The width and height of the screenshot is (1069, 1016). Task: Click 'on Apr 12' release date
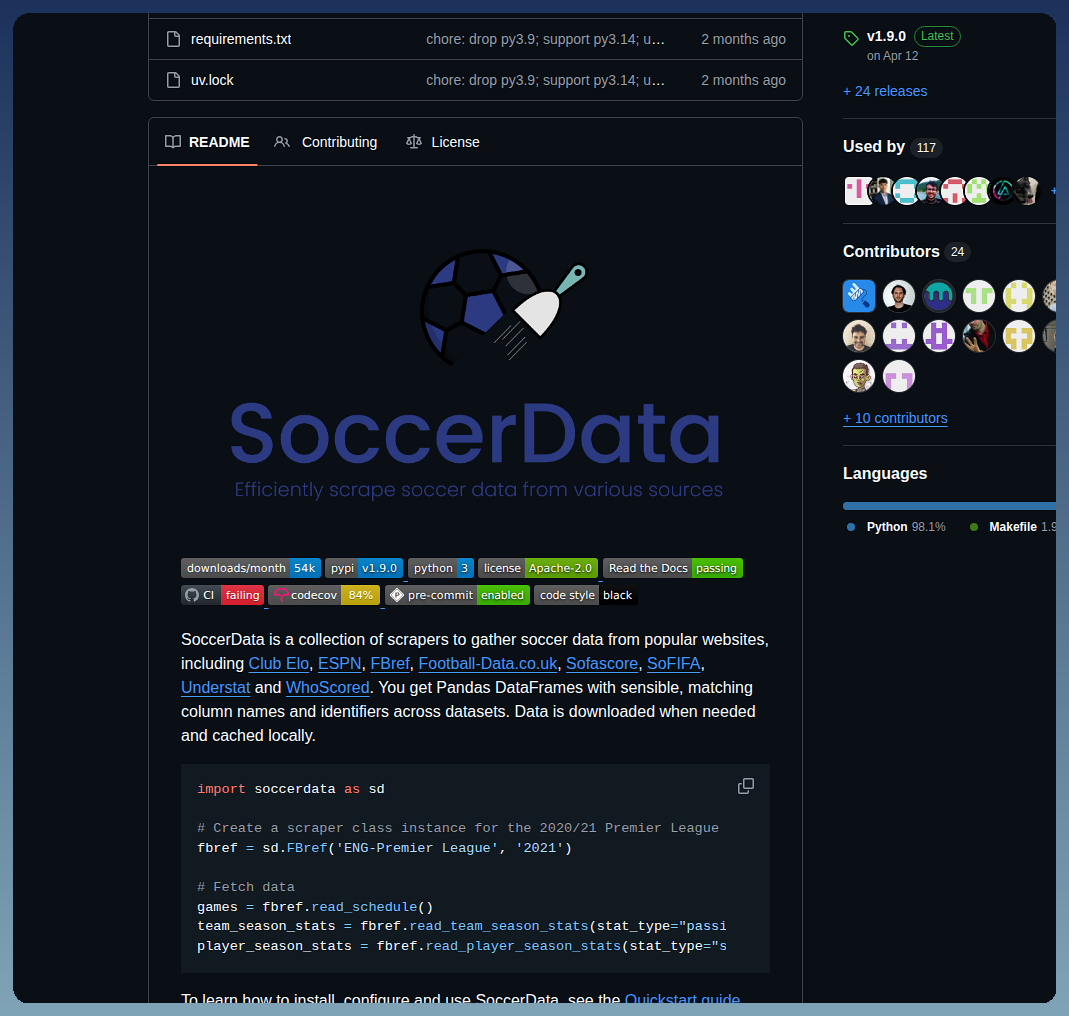[892, 56]
